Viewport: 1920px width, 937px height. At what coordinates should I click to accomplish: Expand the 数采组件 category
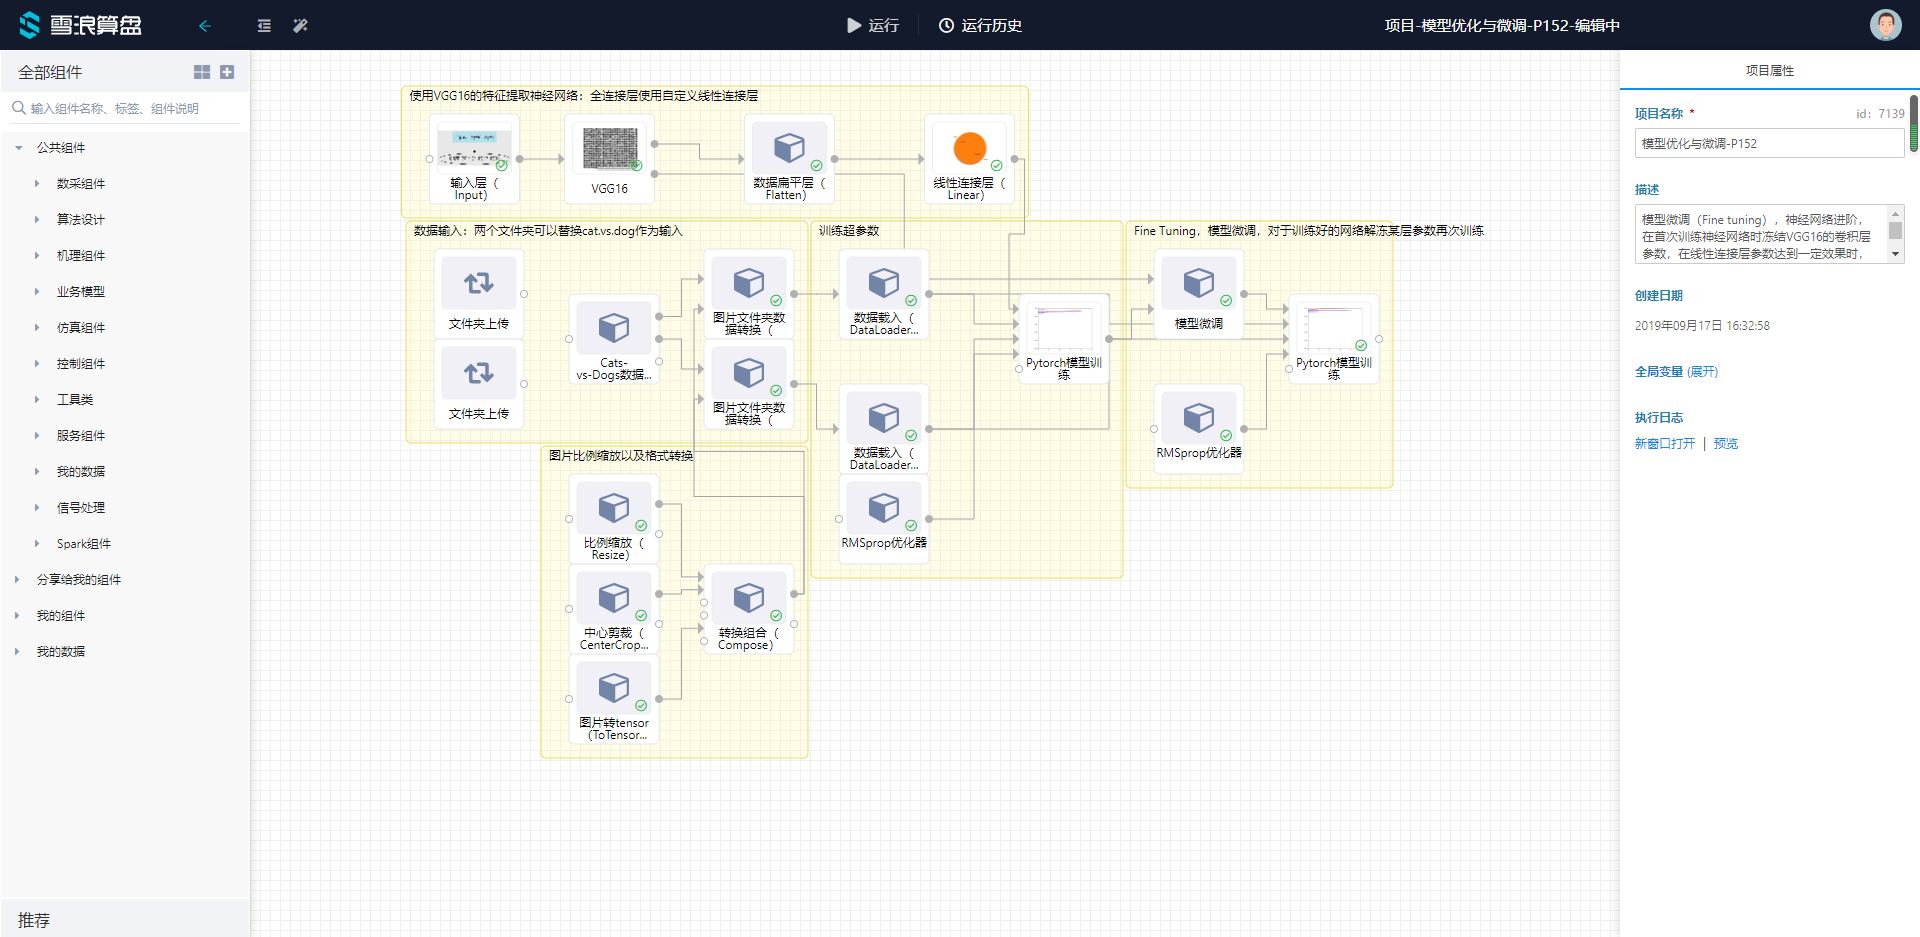coord(37,184)
